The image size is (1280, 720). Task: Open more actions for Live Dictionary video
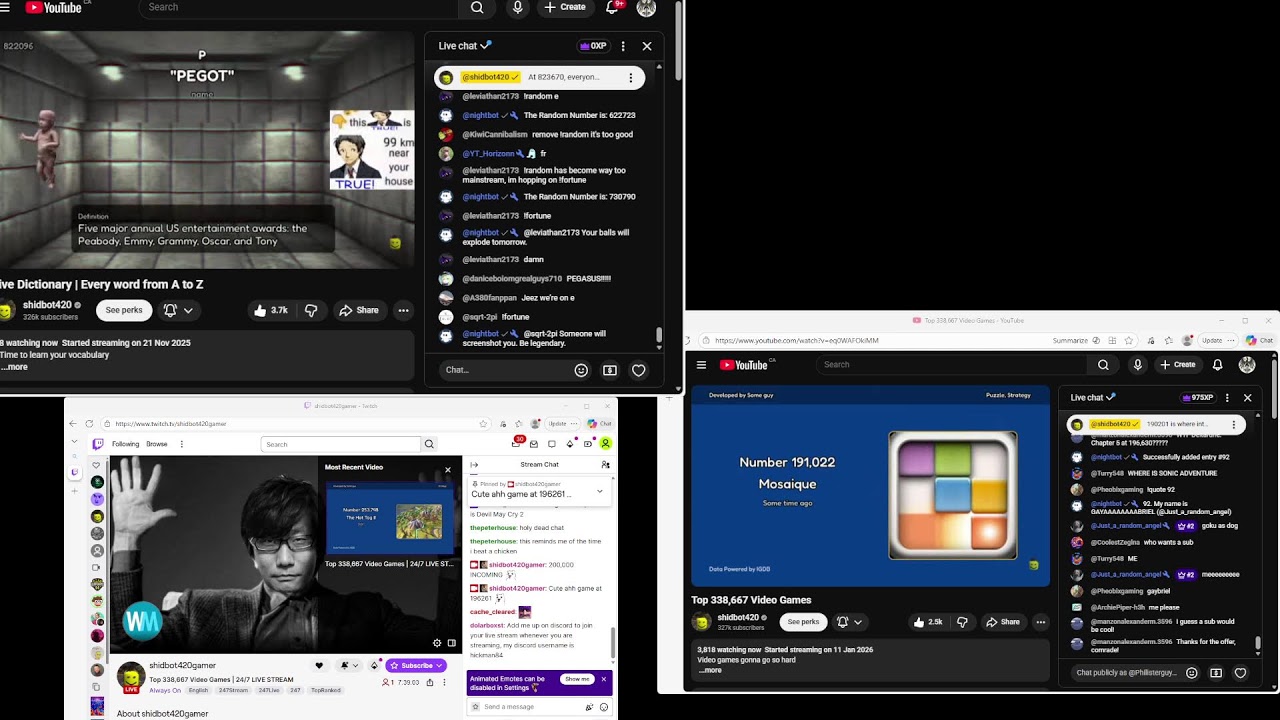(403, 310)
